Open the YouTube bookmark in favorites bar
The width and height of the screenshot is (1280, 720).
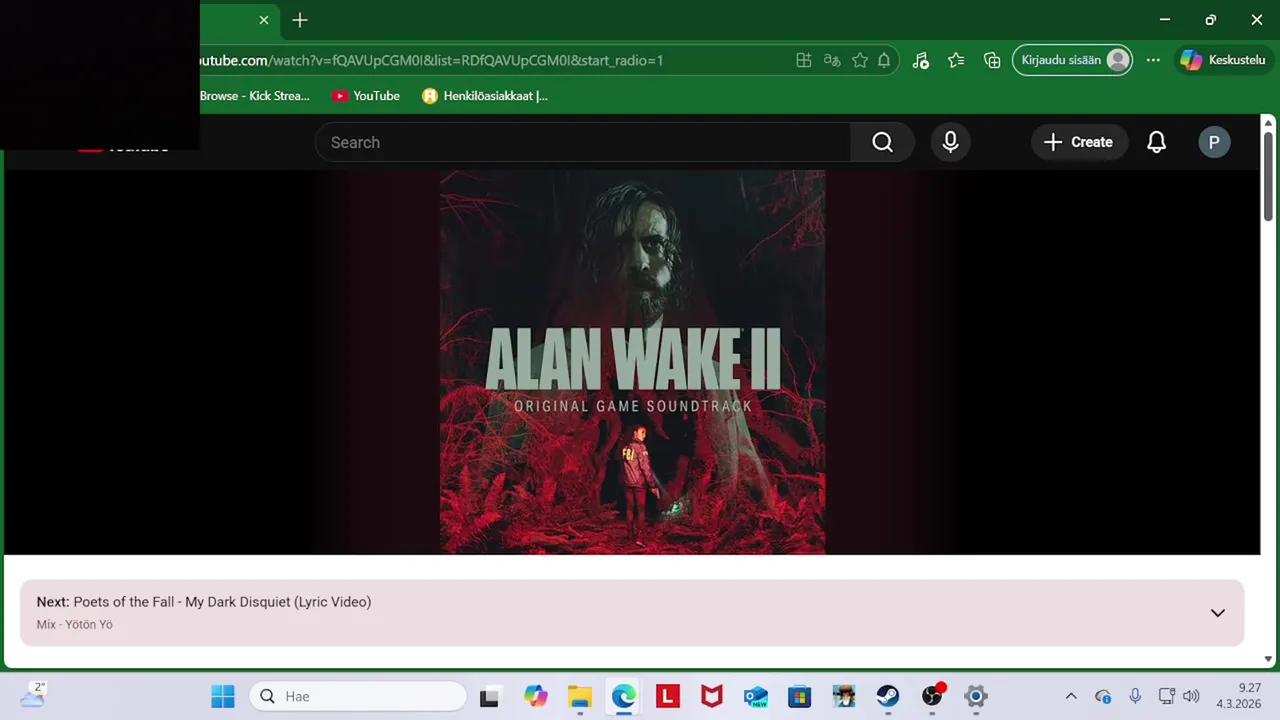365,96
